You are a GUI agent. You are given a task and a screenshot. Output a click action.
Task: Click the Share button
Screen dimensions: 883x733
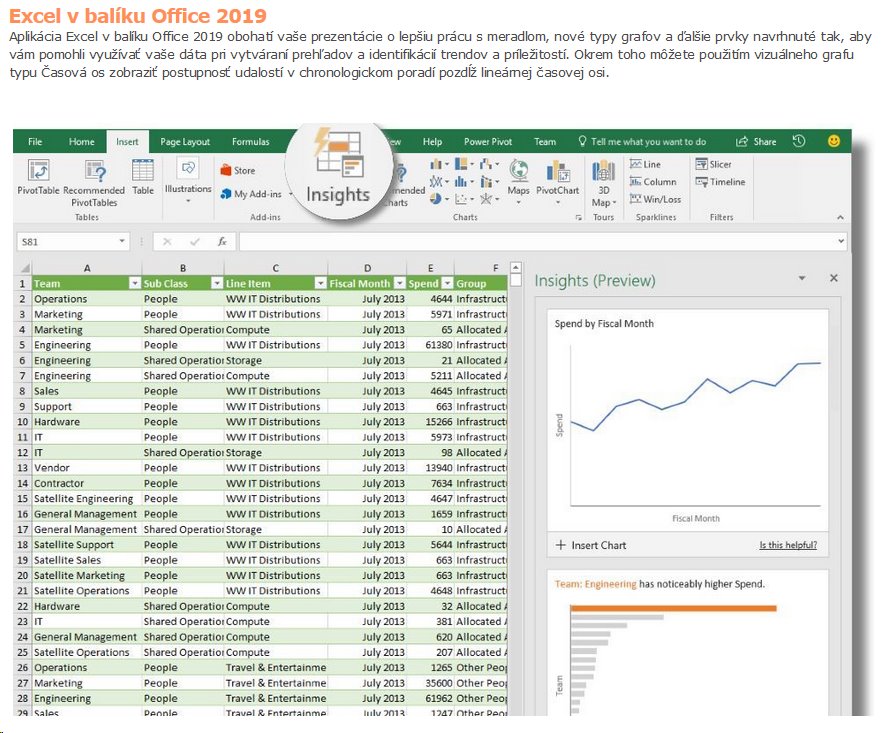coord(756,142)
